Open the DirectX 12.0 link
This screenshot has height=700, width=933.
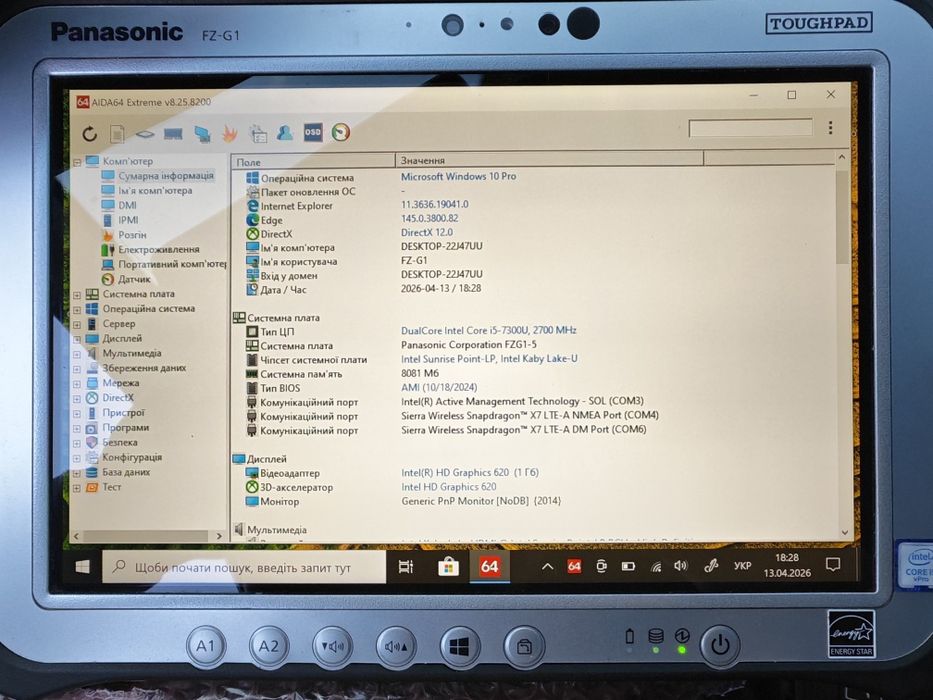point(427,233)
